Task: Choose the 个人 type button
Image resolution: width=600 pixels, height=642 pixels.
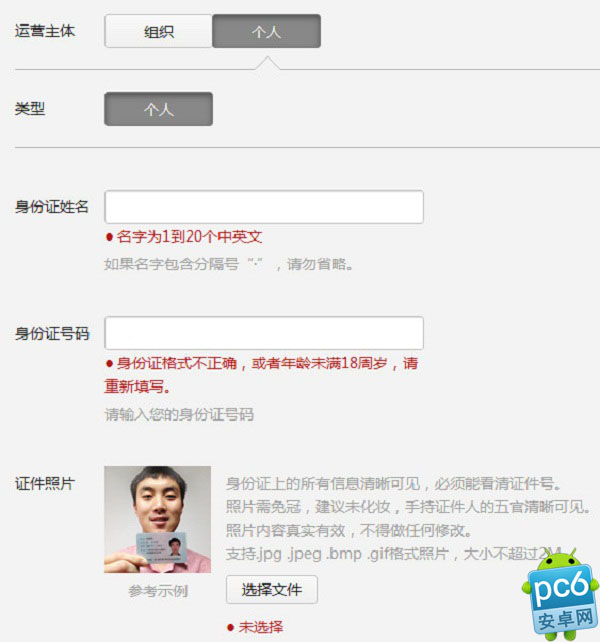Action: [158, 109]
